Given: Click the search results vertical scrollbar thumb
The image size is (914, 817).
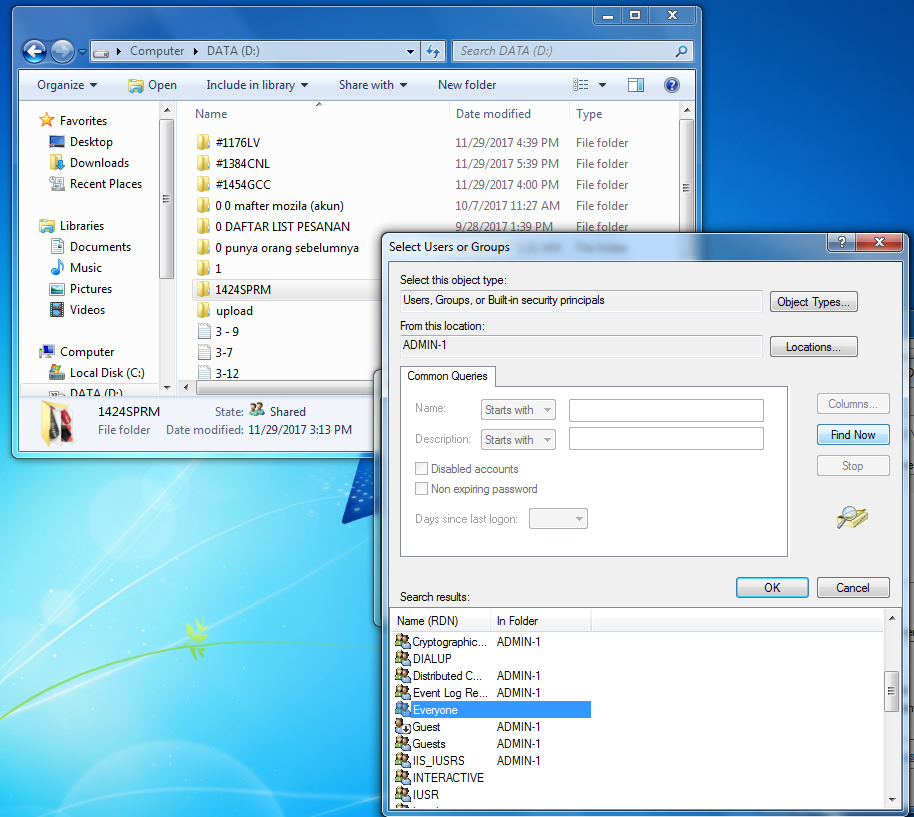Looking at the screenshot, I should [x=891, y=692].
